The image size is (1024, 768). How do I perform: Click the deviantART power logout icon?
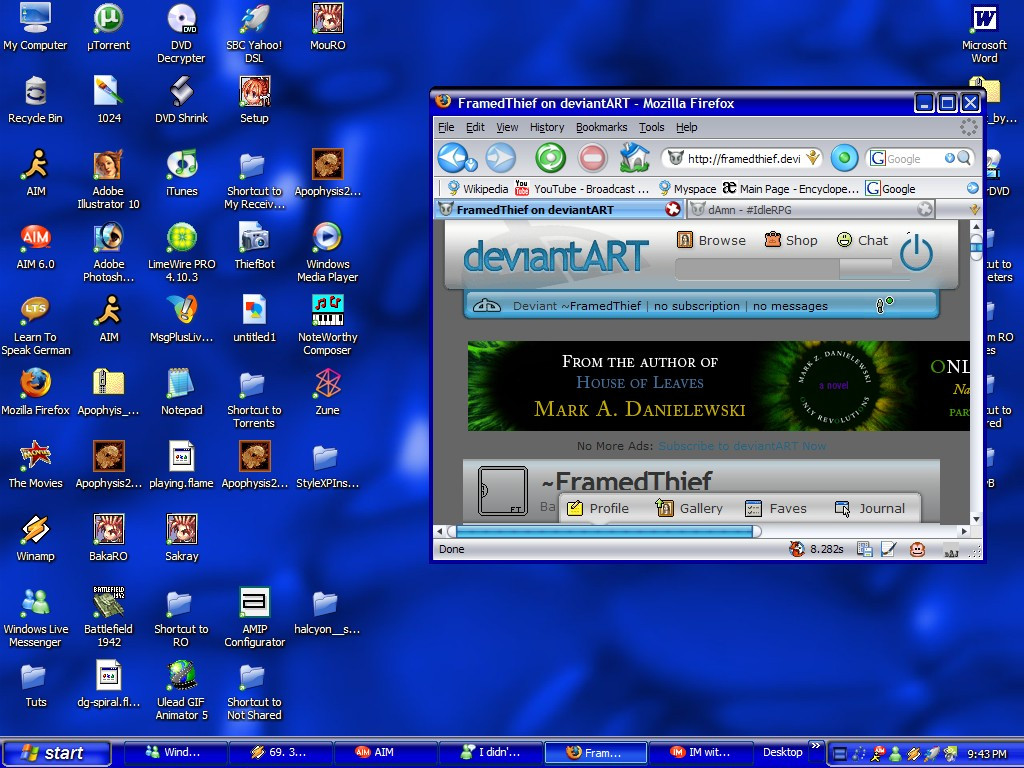coord(916,252)
